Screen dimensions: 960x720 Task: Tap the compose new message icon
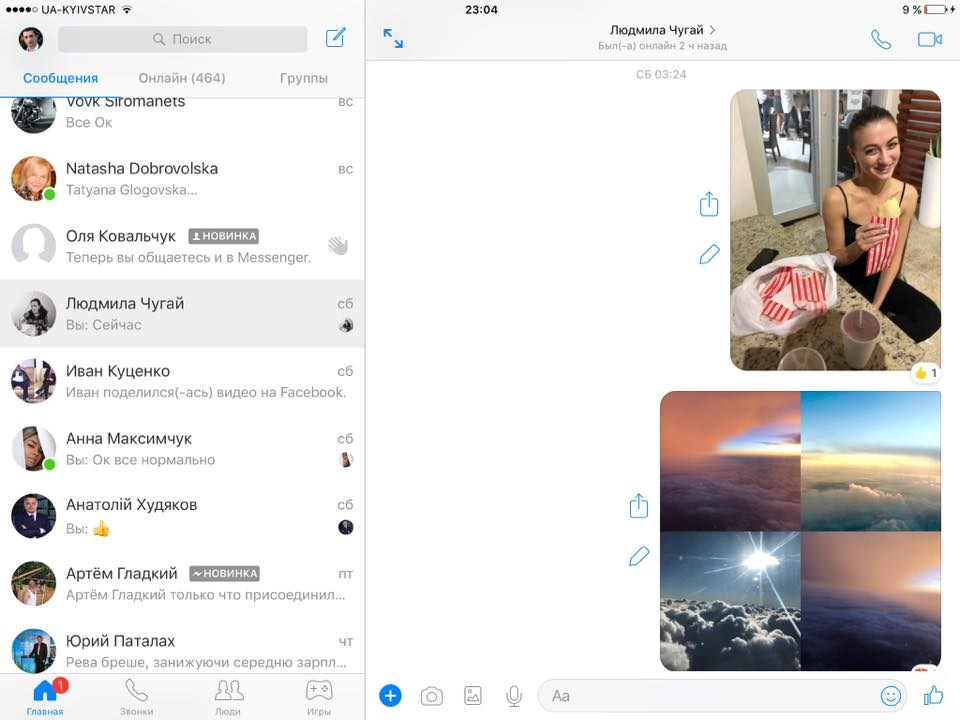[x=336, y=39]
